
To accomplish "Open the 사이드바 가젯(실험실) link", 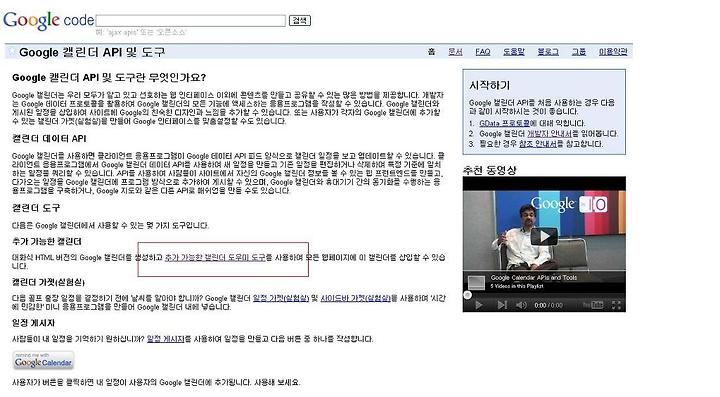I will pyautogui.click(x=355, y=298).
